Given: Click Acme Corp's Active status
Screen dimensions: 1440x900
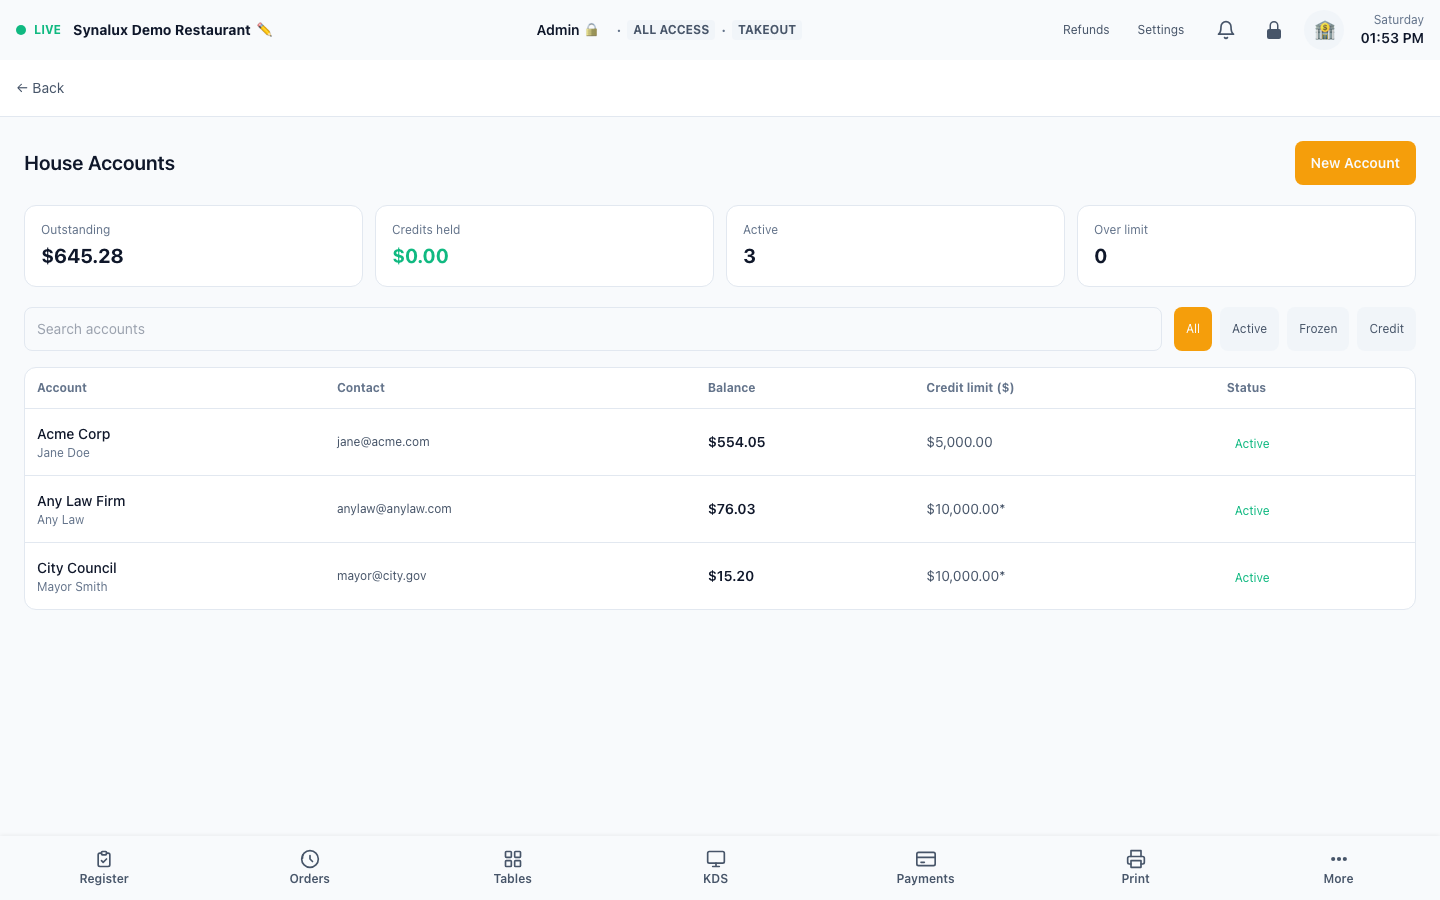Looking at the screenshot, I should pyautogui.click(x=1252, y=444).
